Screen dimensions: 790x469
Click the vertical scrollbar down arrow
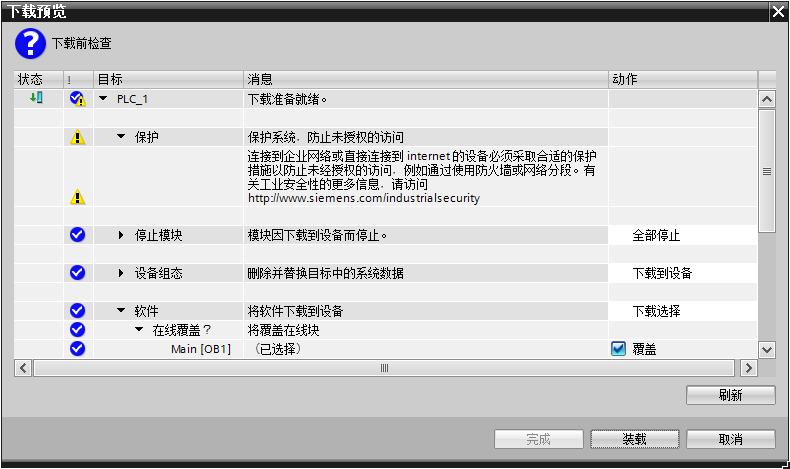tap(767, 349)
